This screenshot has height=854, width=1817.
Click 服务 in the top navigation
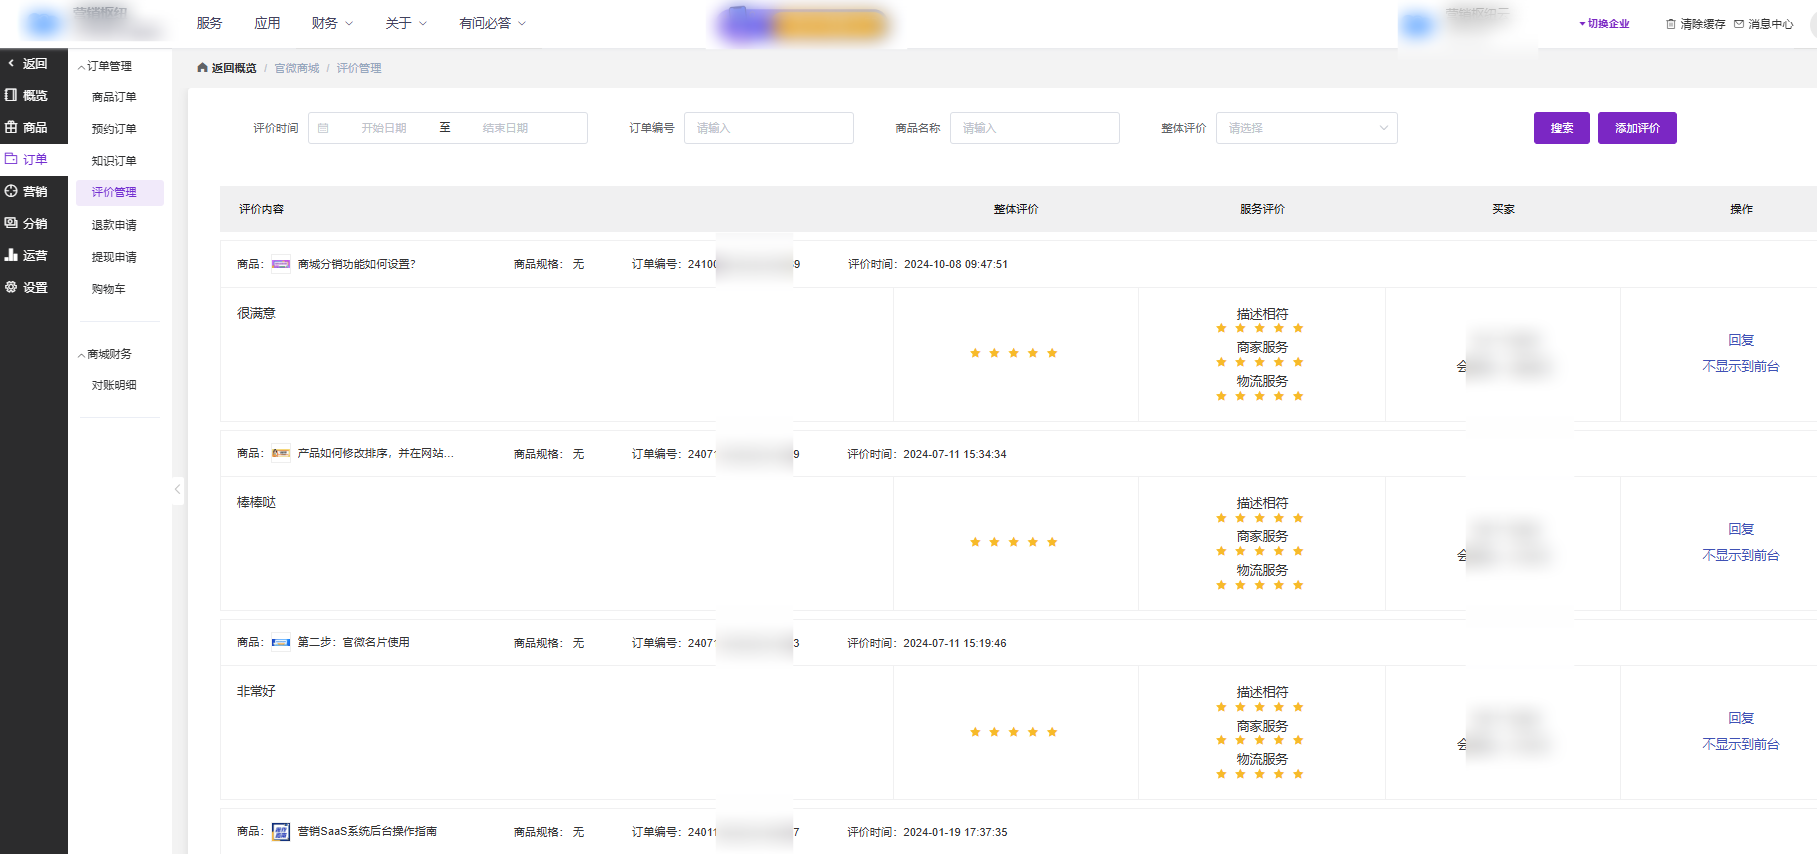coord(209,23)
